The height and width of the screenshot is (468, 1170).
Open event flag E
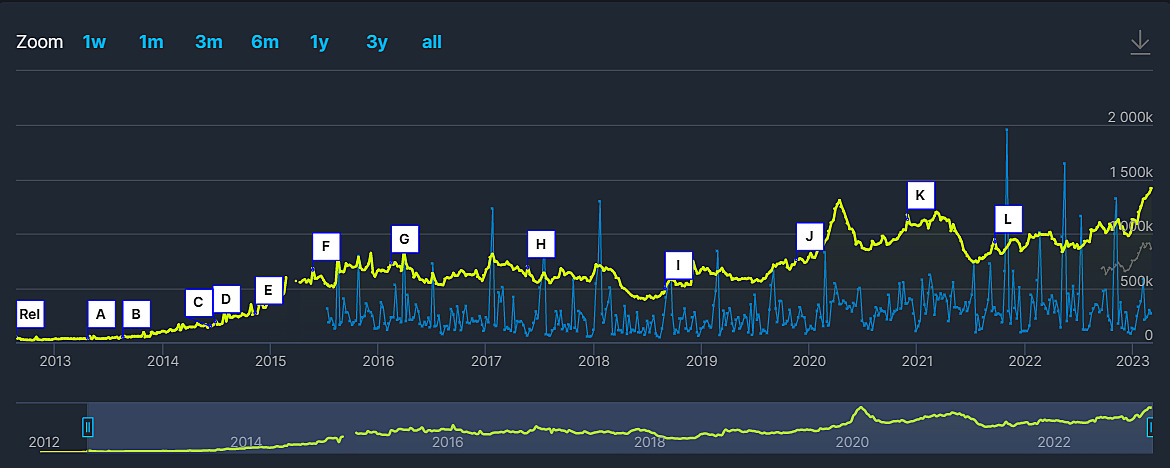coord(269,290)
